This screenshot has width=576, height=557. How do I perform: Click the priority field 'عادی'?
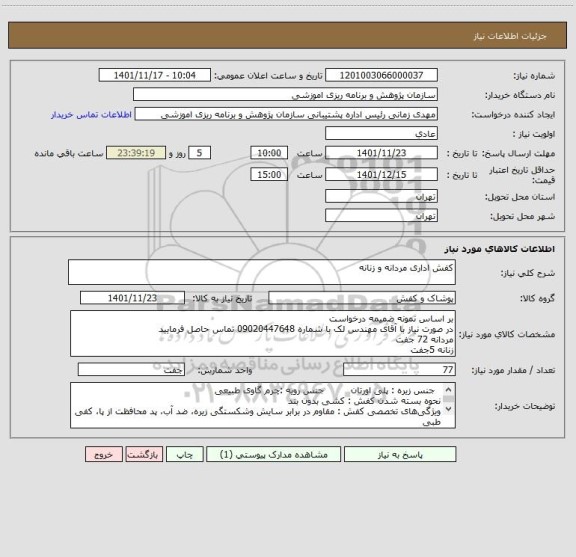(381, 133)
